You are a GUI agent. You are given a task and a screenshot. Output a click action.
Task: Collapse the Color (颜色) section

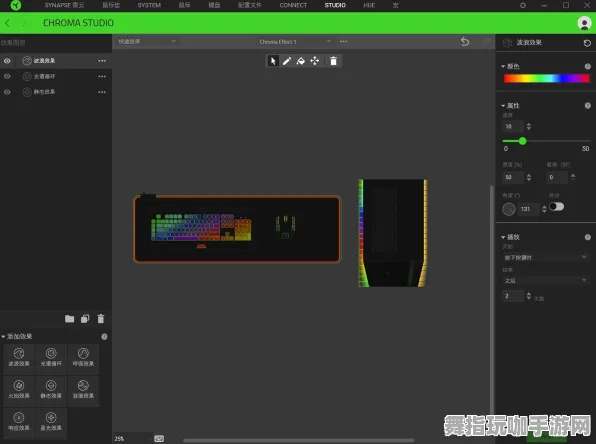pos(503,67)
